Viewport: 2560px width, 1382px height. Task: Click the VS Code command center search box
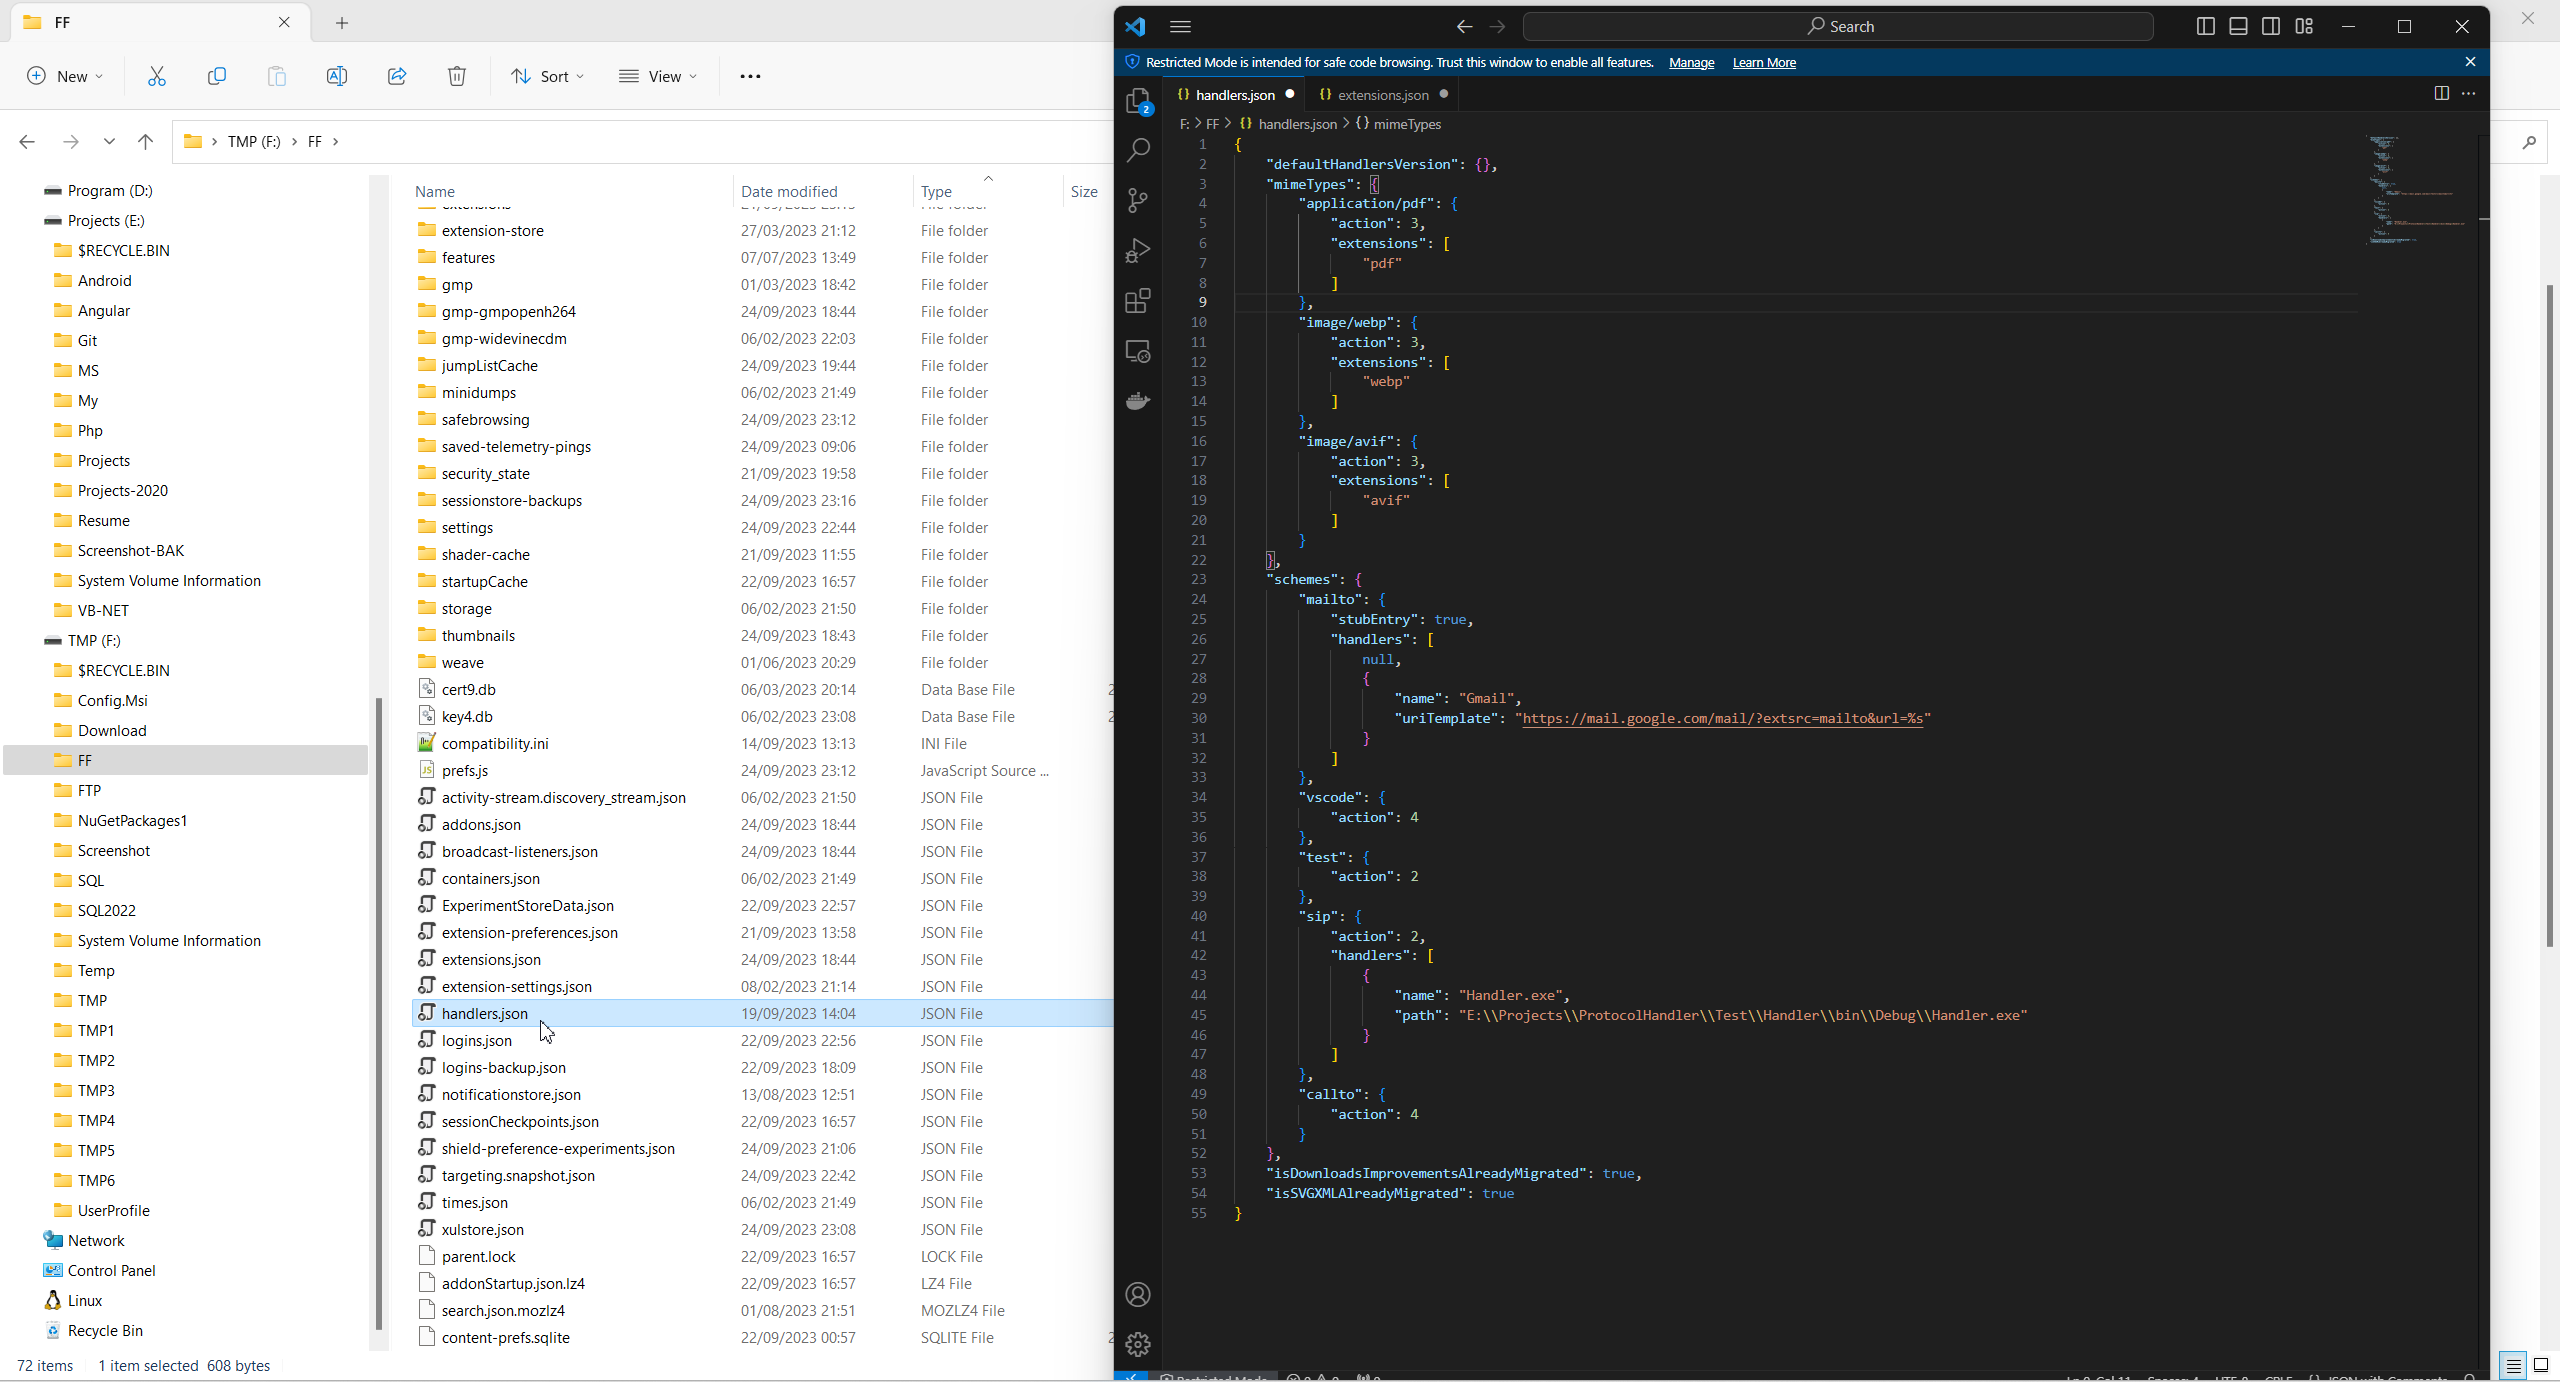(x=1838, y=26)
